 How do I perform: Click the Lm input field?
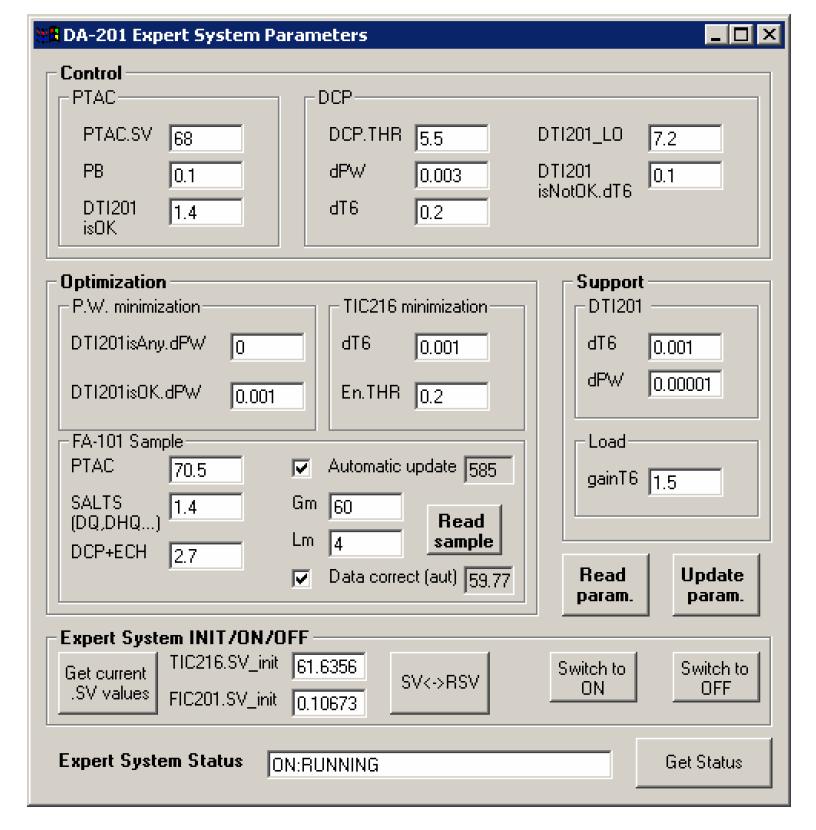[366, 544]
